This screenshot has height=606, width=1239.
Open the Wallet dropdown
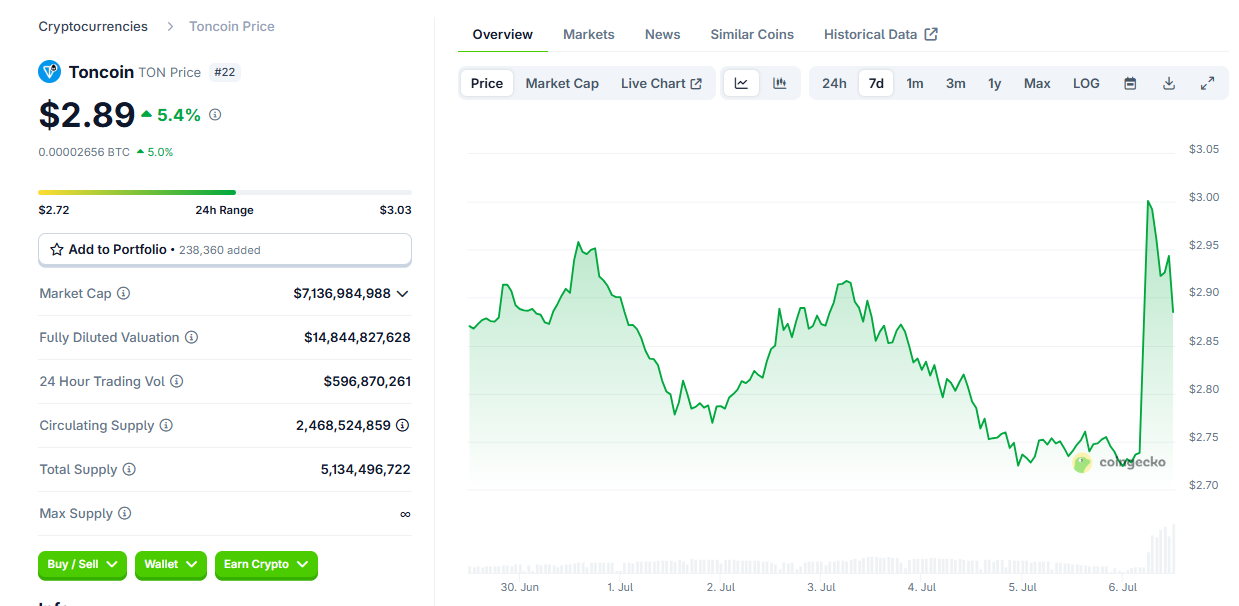pos(171,565)
